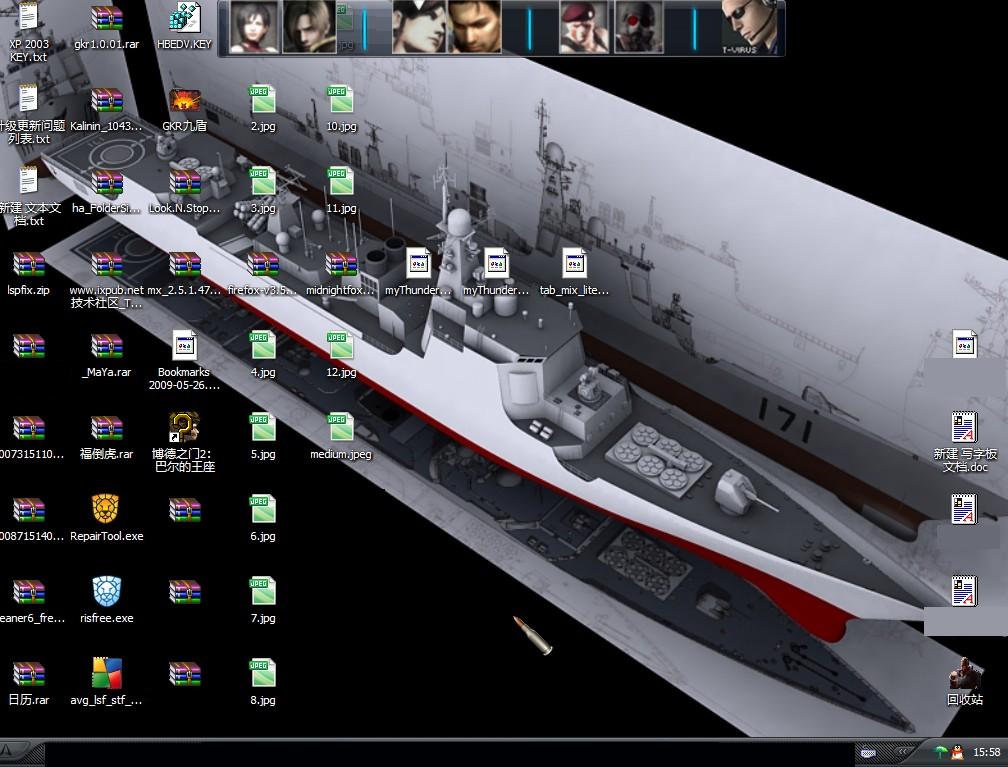
Task: Select the lspfix.zip archive
Action: 28,273
